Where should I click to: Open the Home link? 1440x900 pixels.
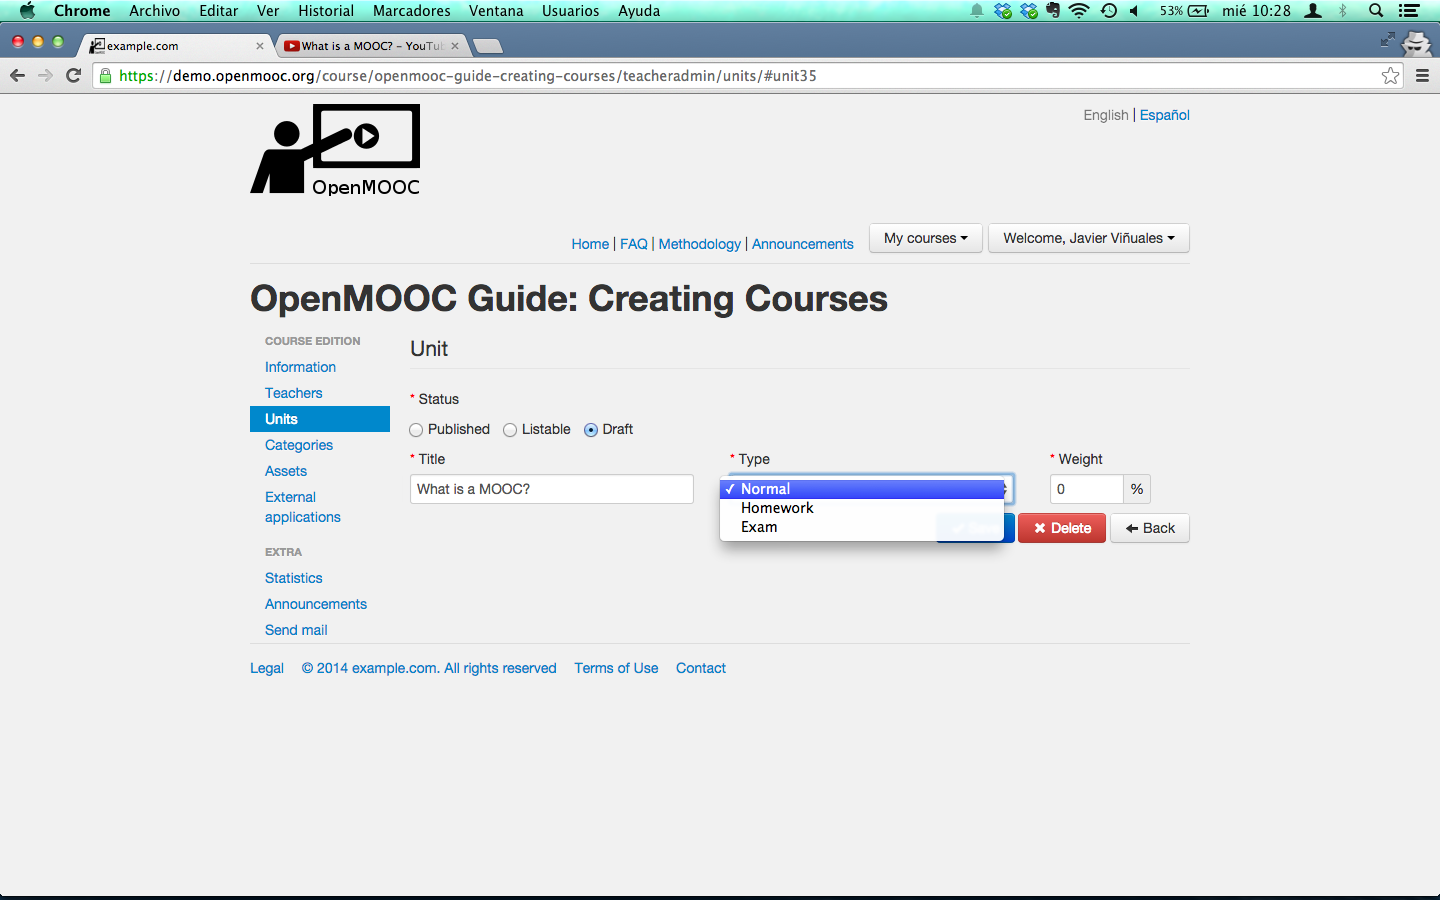point(590,244)
